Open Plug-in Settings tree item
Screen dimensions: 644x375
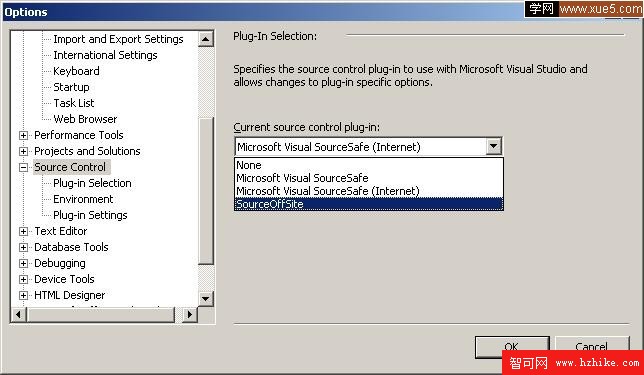tap(90, 215)
